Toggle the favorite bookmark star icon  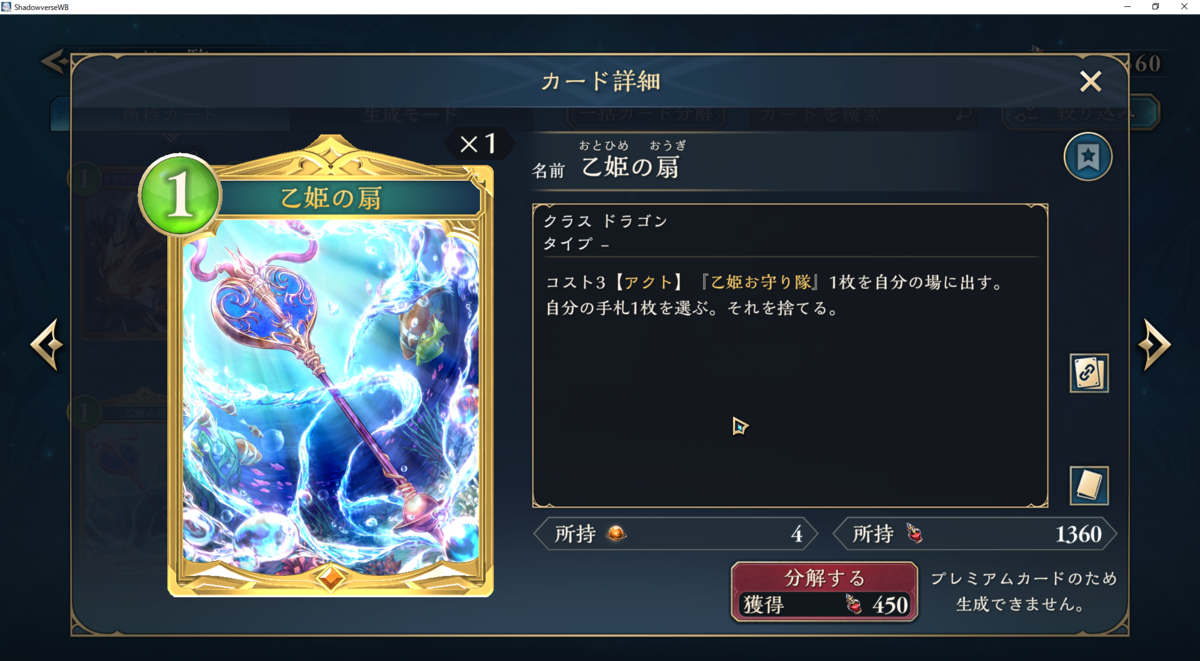pyautogui.click(x=1088, y=157)
